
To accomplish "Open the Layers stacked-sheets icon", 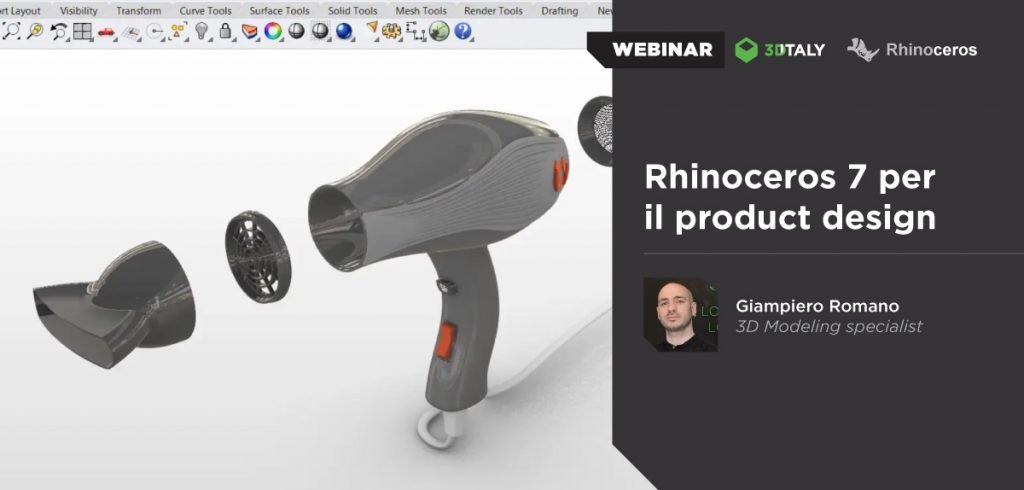I will pyautogui.click(x=249, y=31).
